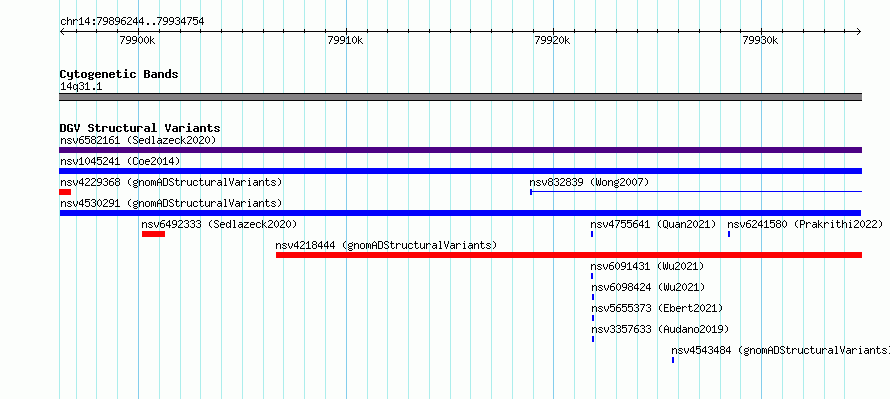Select the purple nsv6582161 variant bar

(x=460, y=150)
